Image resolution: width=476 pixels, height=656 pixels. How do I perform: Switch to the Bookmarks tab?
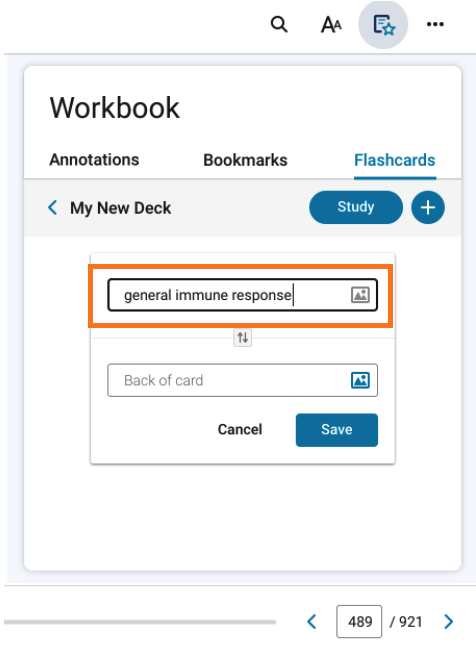click(245, 160)
